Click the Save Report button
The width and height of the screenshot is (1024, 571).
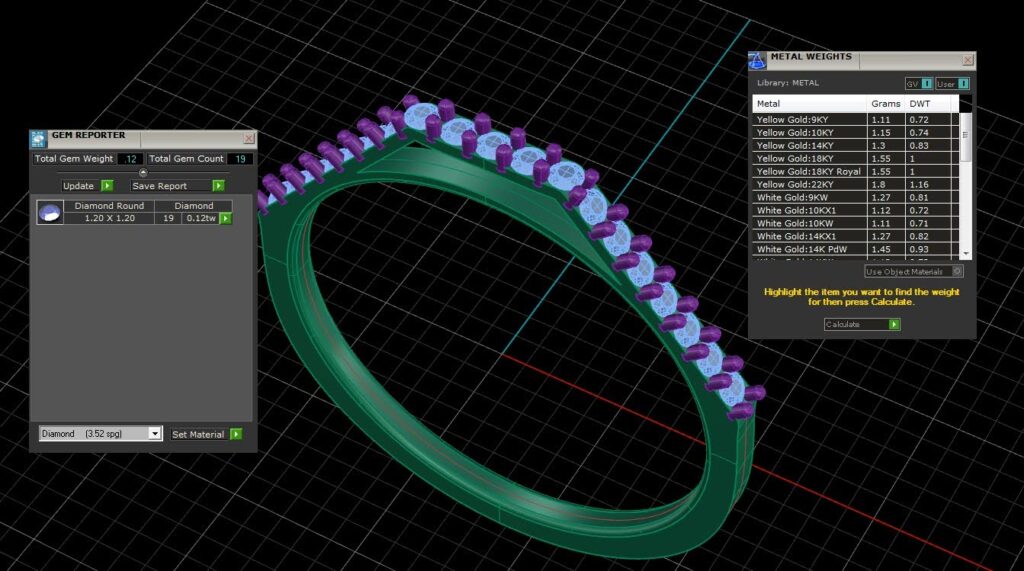[178, 186]
